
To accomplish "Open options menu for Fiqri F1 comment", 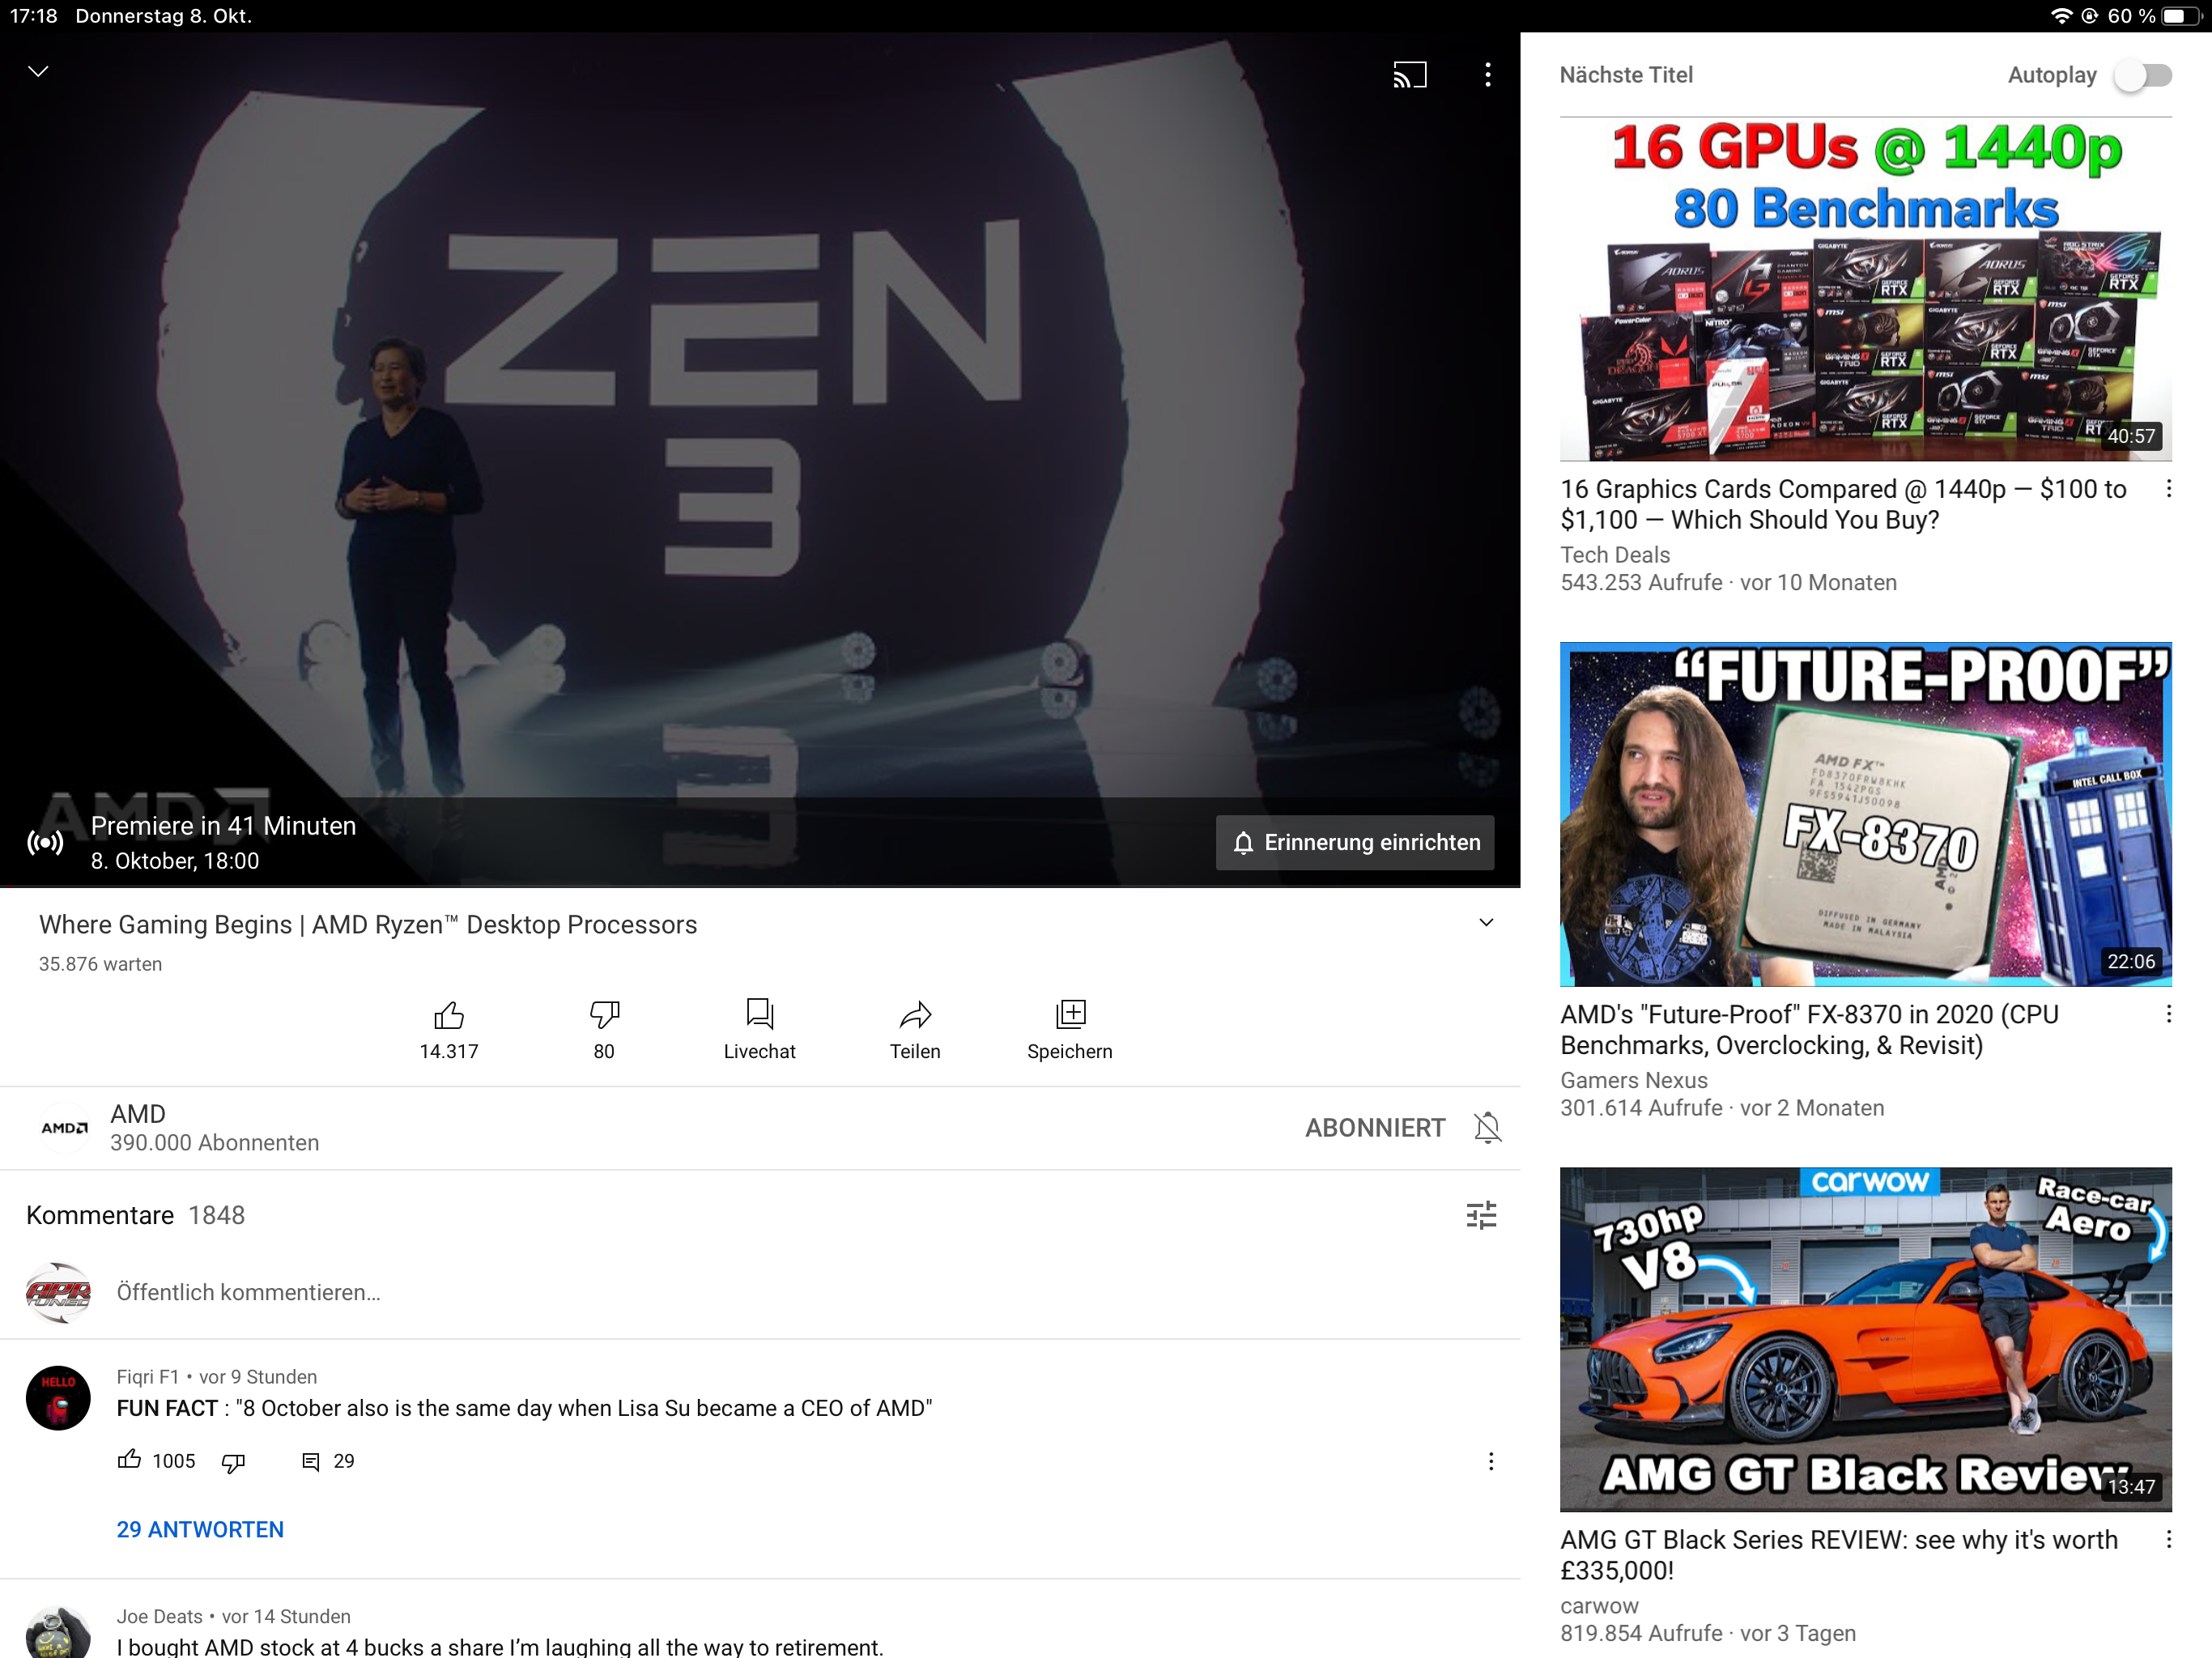I will [x=1490, y=1461].
